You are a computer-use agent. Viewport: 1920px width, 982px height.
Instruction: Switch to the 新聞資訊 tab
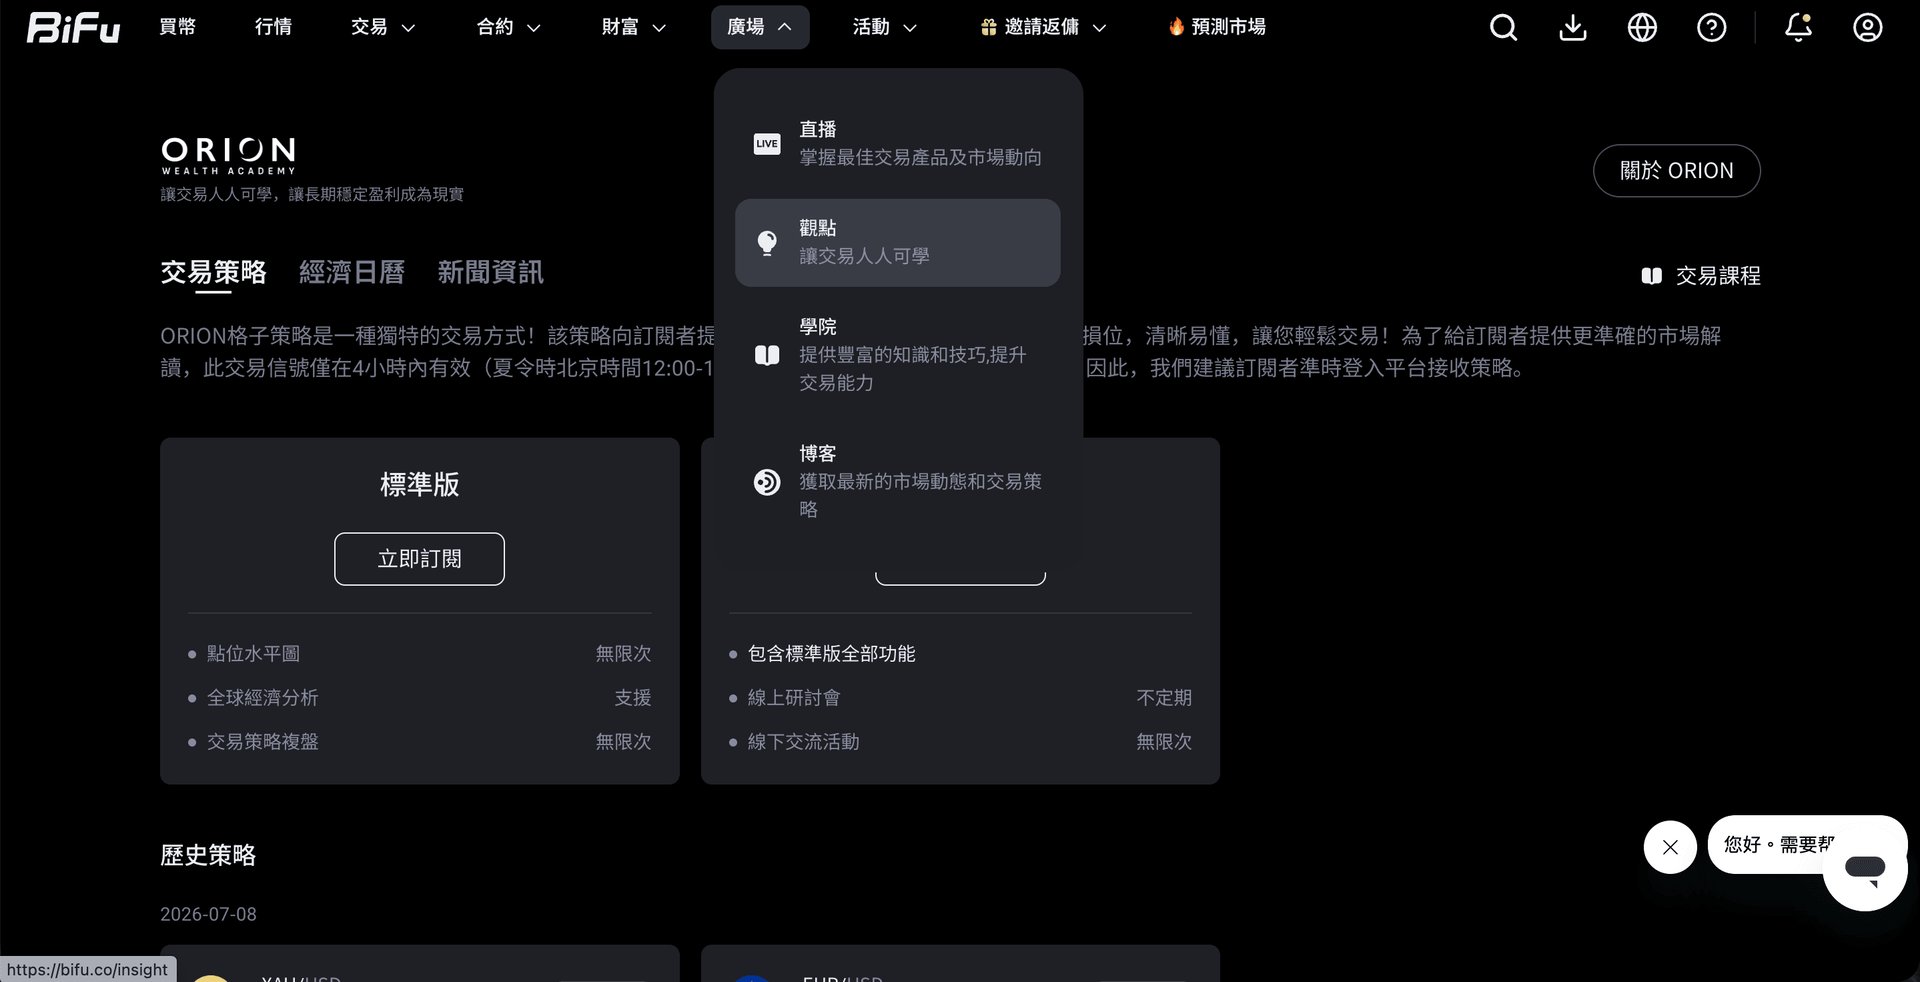pyautogui.click(x=490, y=273)
